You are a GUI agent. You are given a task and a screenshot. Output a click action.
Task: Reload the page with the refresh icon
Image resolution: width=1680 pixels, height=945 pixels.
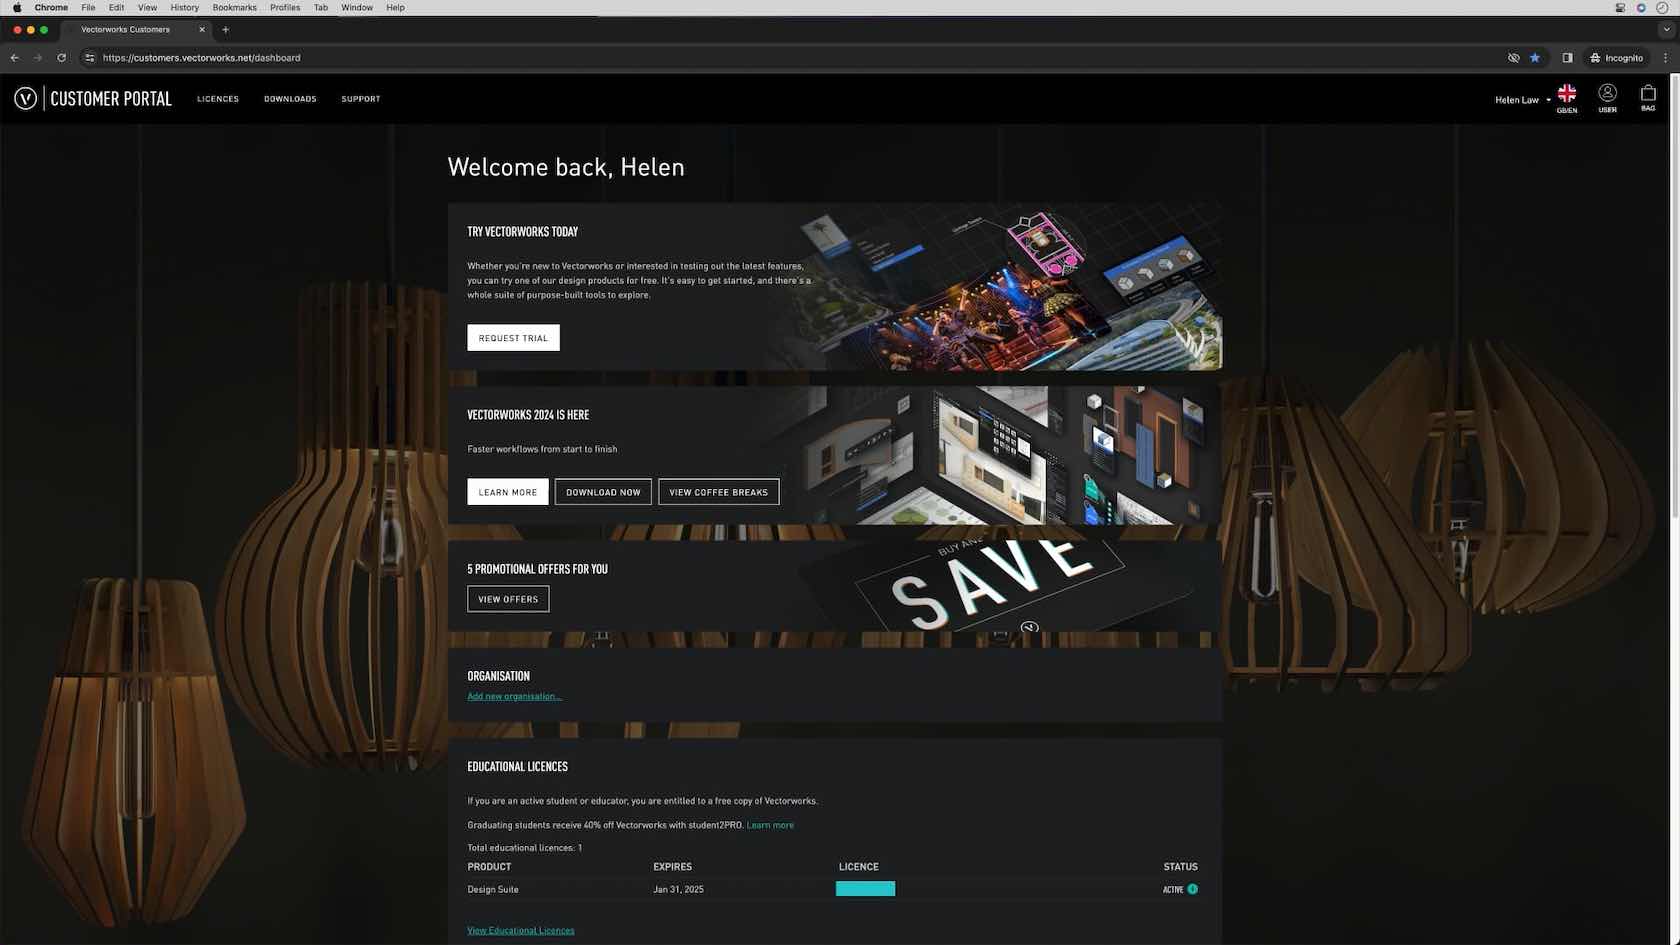click(61, 58)
